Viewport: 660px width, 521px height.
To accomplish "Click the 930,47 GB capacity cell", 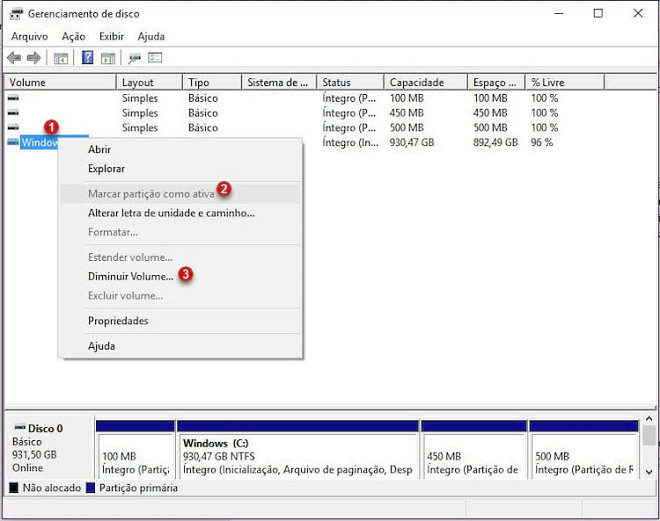I will click(x=412, y=142).
